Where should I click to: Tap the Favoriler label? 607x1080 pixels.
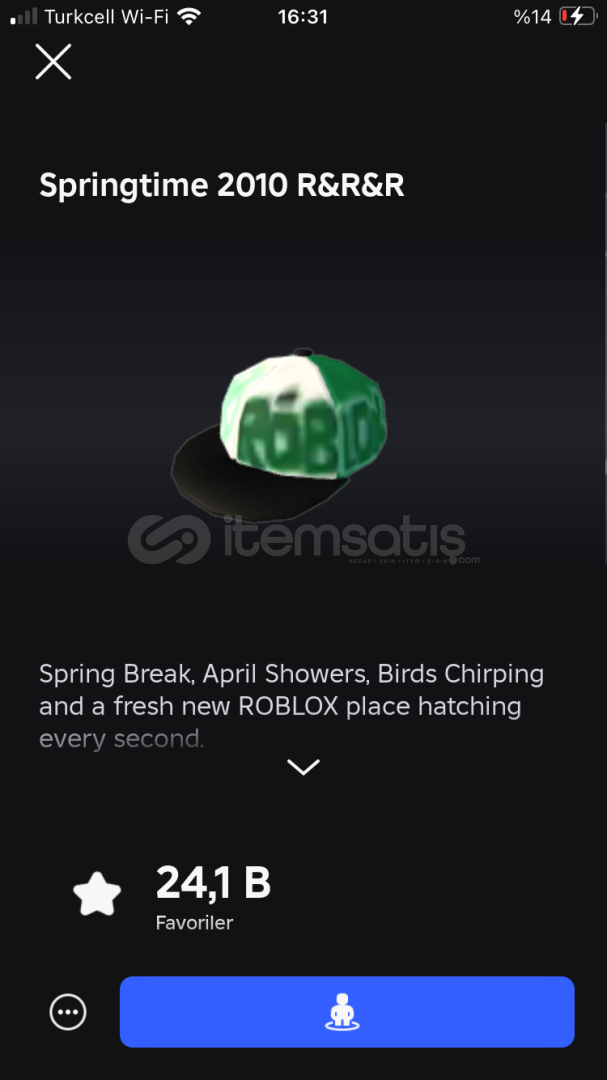194,922
